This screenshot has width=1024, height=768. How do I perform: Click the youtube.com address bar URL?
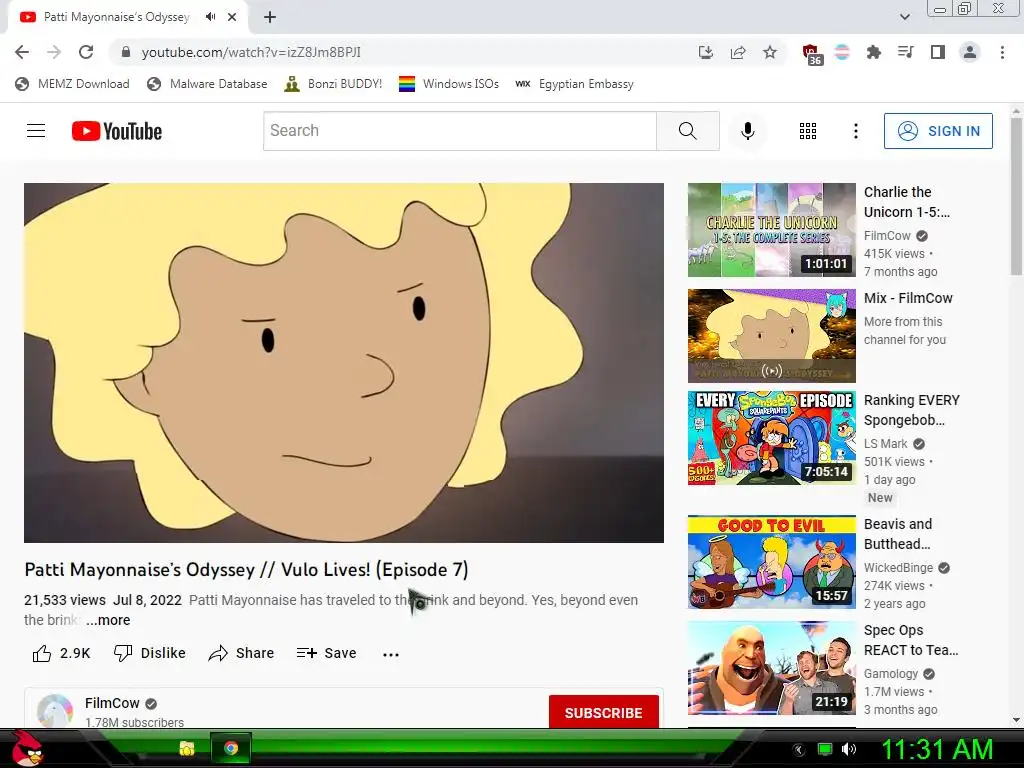pos(251,52)
